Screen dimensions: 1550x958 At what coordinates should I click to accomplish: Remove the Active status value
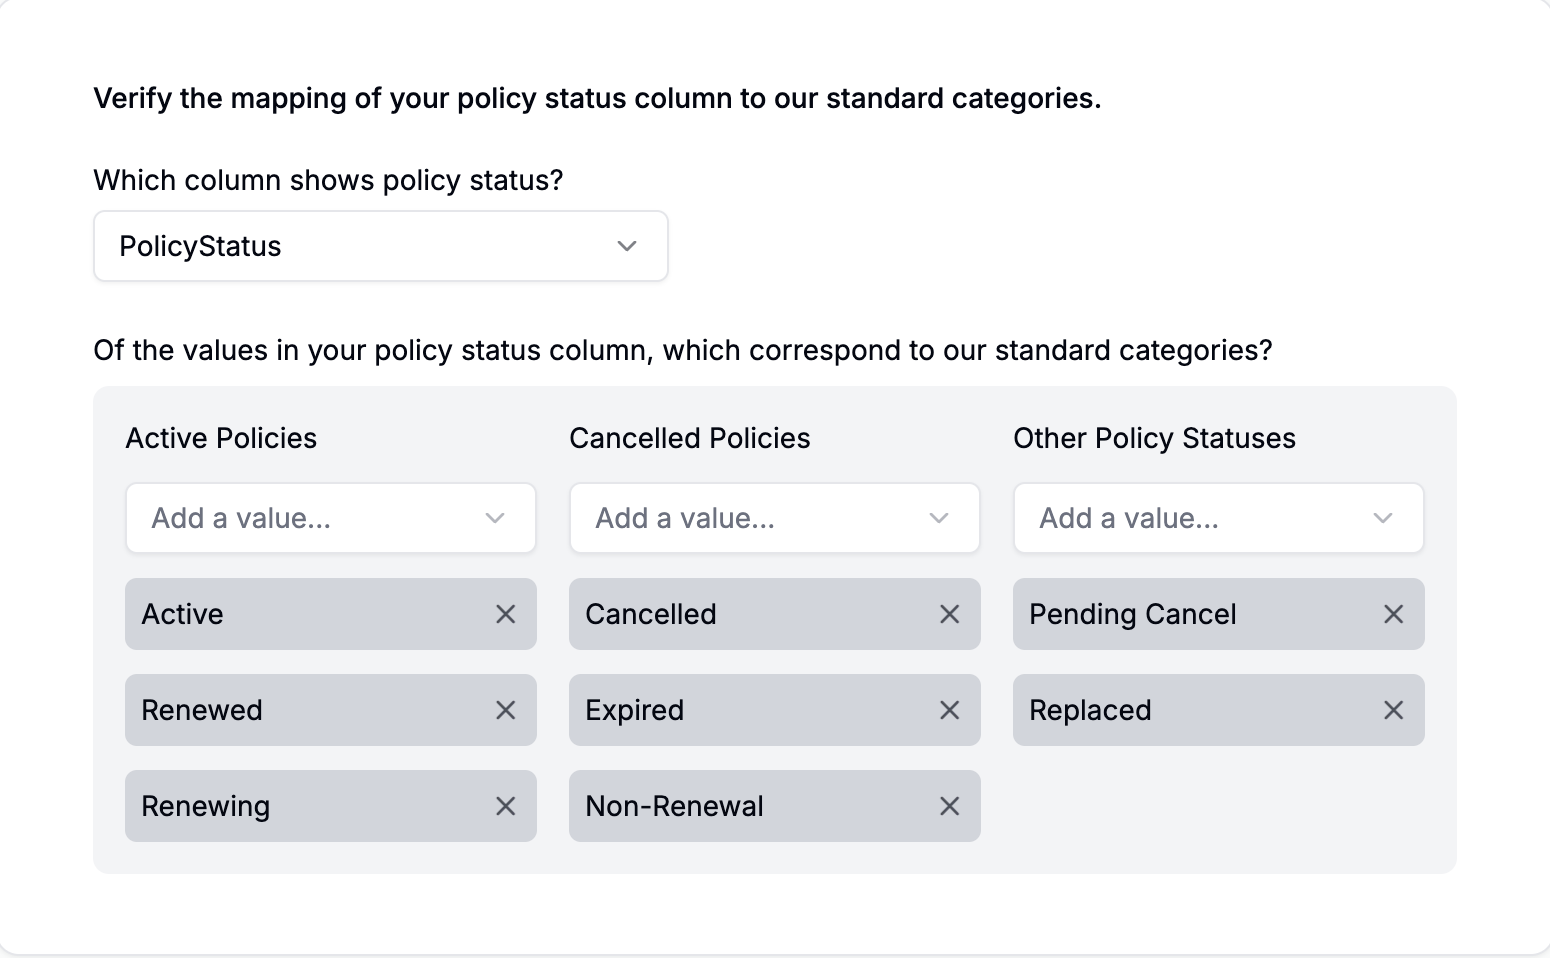(x=506, y=614)
